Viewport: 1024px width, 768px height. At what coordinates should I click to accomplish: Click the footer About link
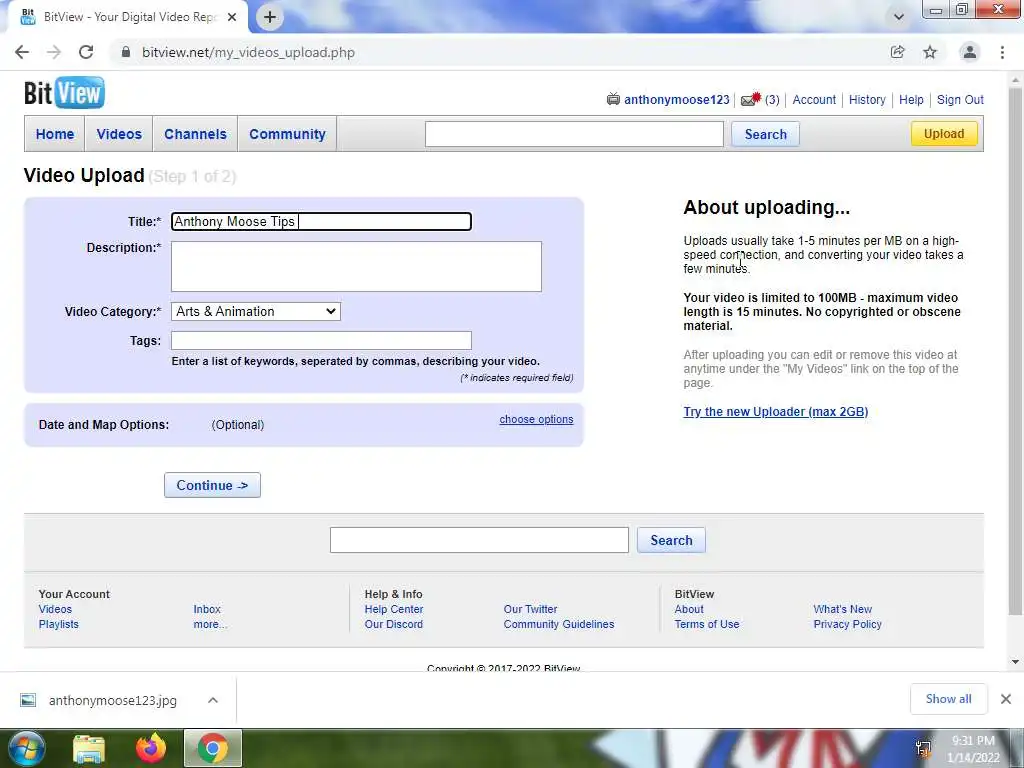click(x=689, y=609)
